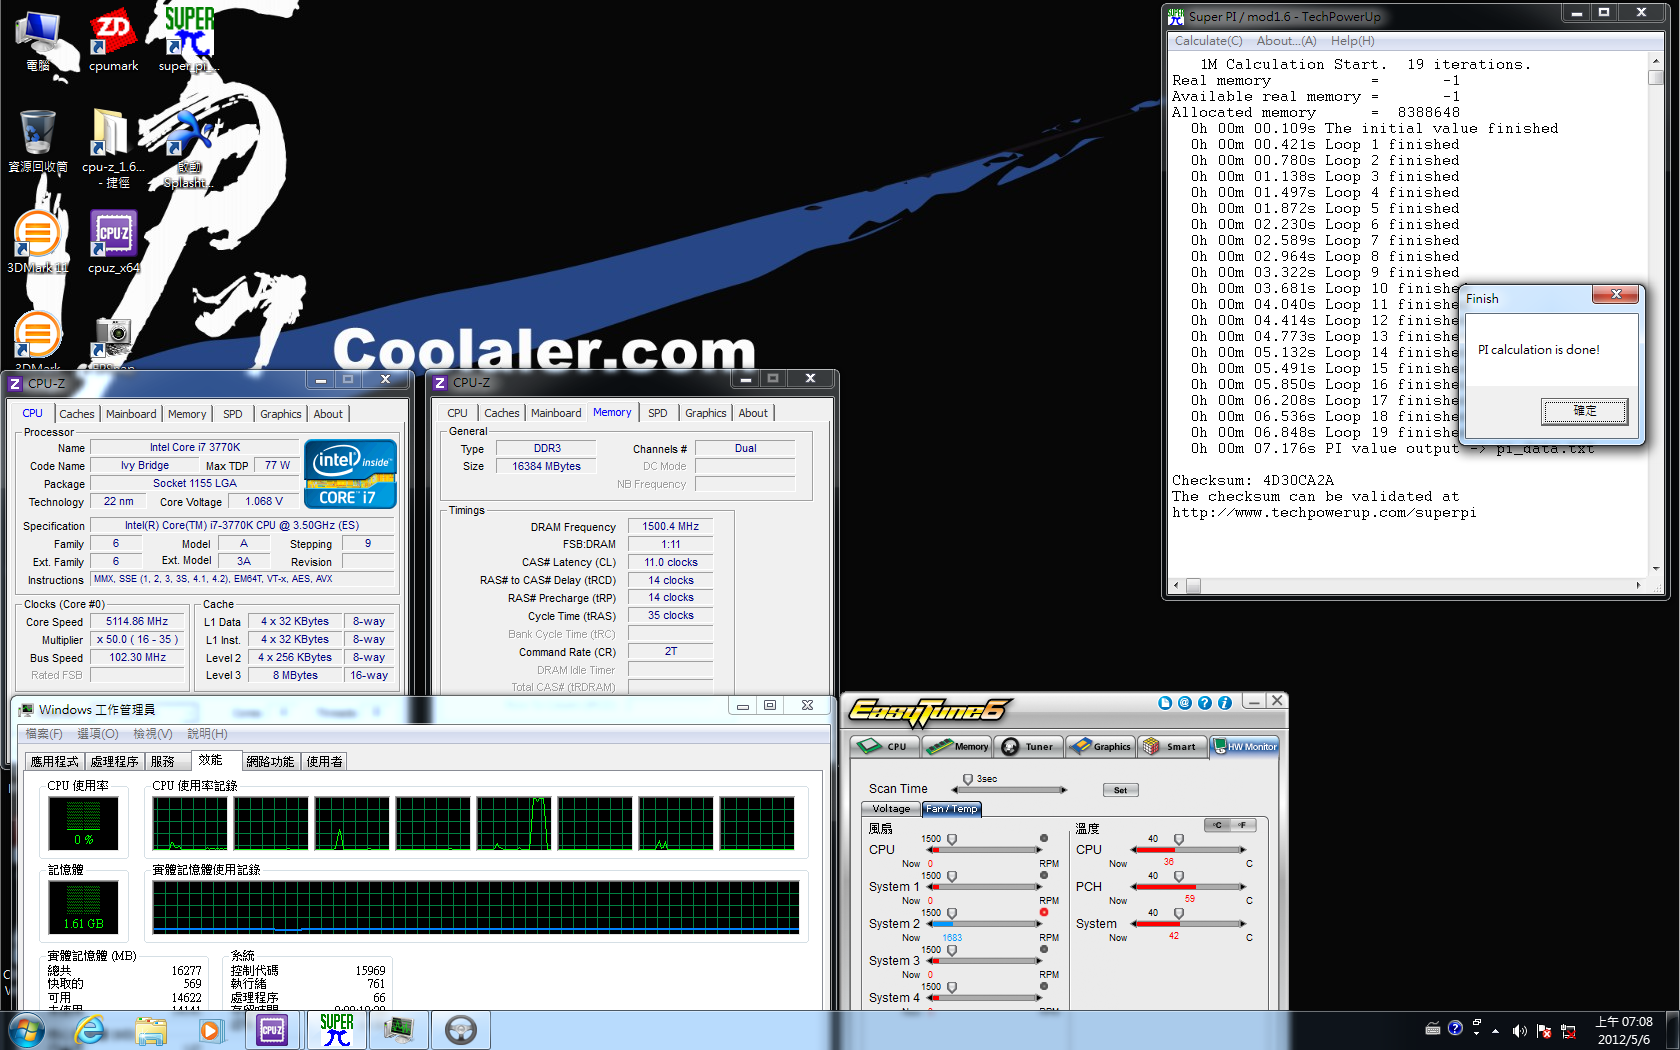Open language bar options arrow

[x=1476, y=1033]
